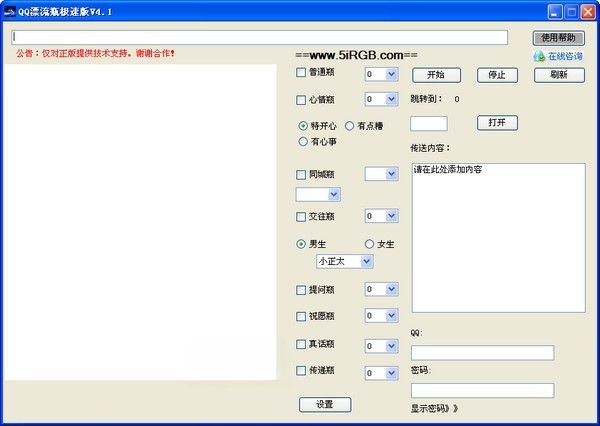Close the QQ漂流瓶极速版 window
The height and width of the screenshot is (426, 600).
tap(588, 12)
